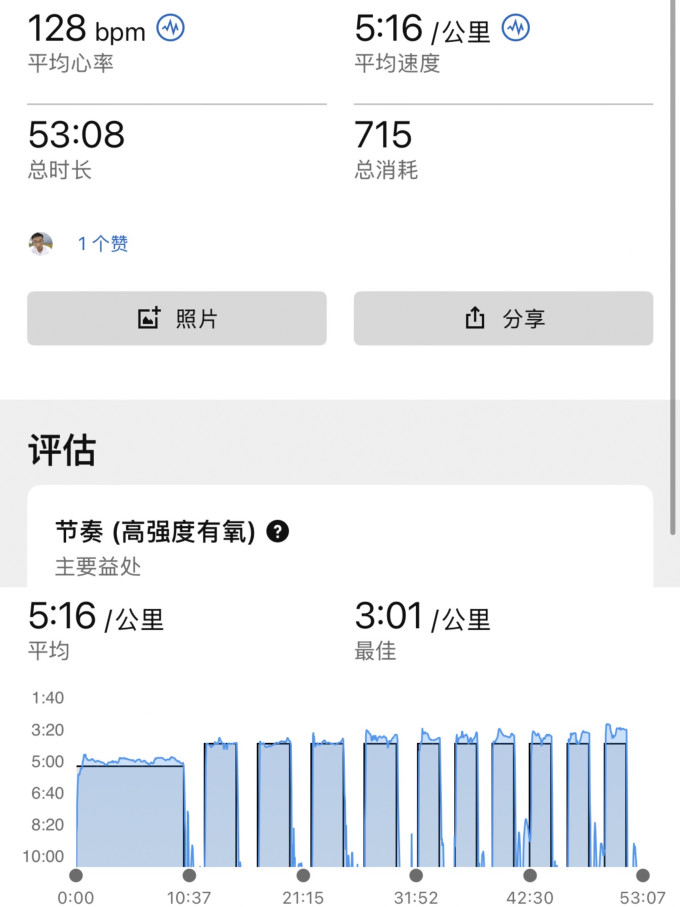Tap the 715 total calories value
The image size is (680, 907).
(383, 135)
